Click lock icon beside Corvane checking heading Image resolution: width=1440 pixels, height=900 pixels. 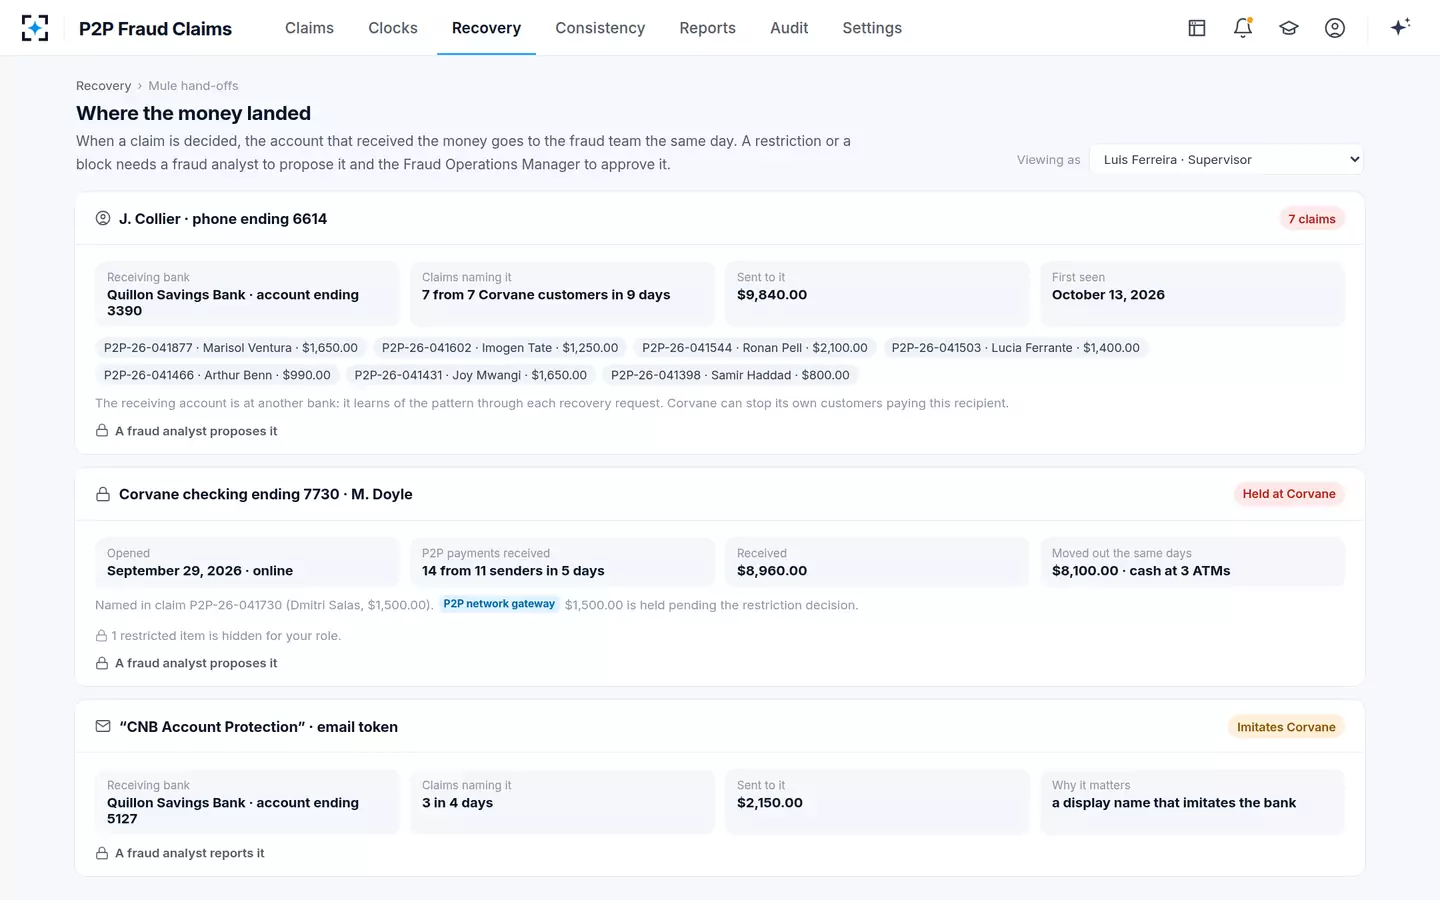click(x=103, y=494)
